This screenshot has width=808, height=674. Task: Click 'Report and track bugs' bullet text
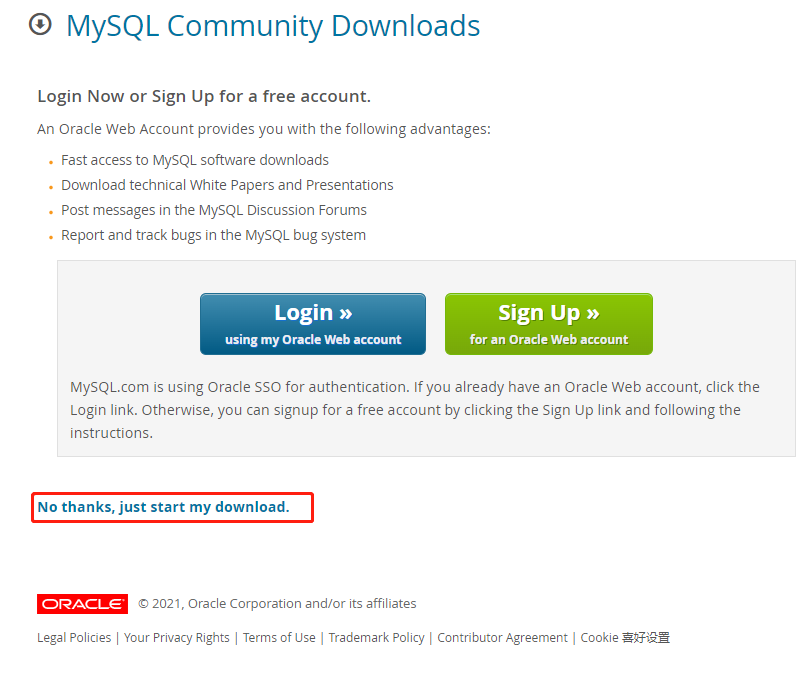tap(213, 235)
